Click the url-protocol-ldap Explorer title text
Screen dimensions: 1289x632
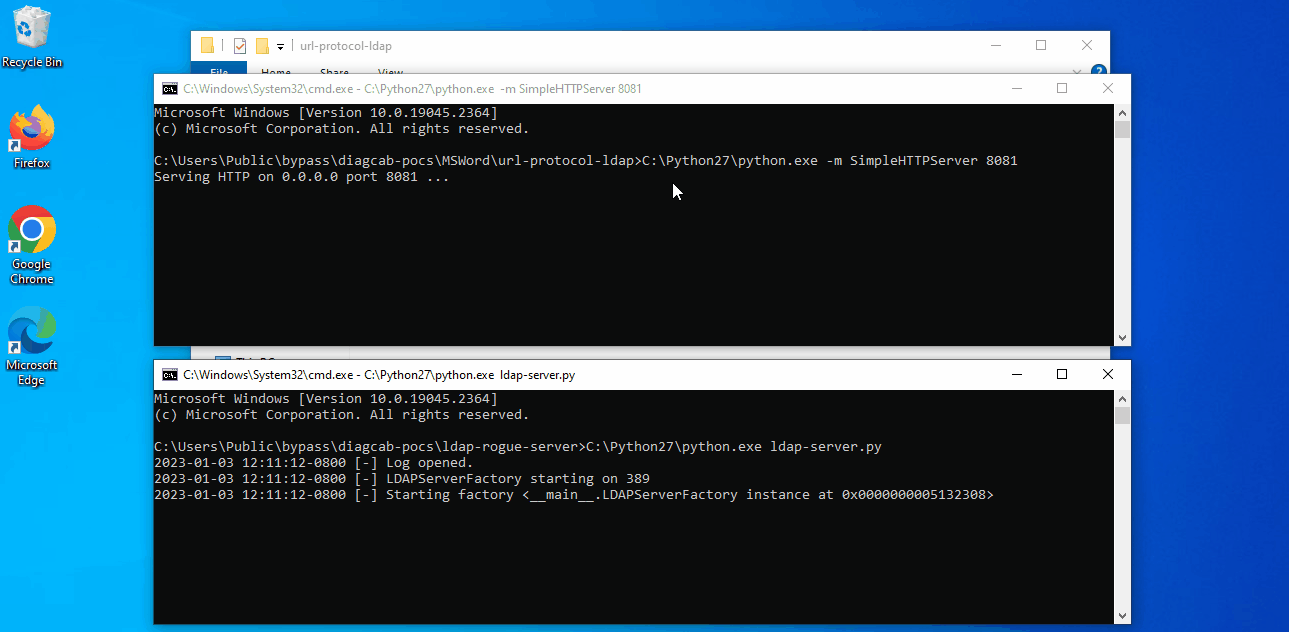click(346, 46)
